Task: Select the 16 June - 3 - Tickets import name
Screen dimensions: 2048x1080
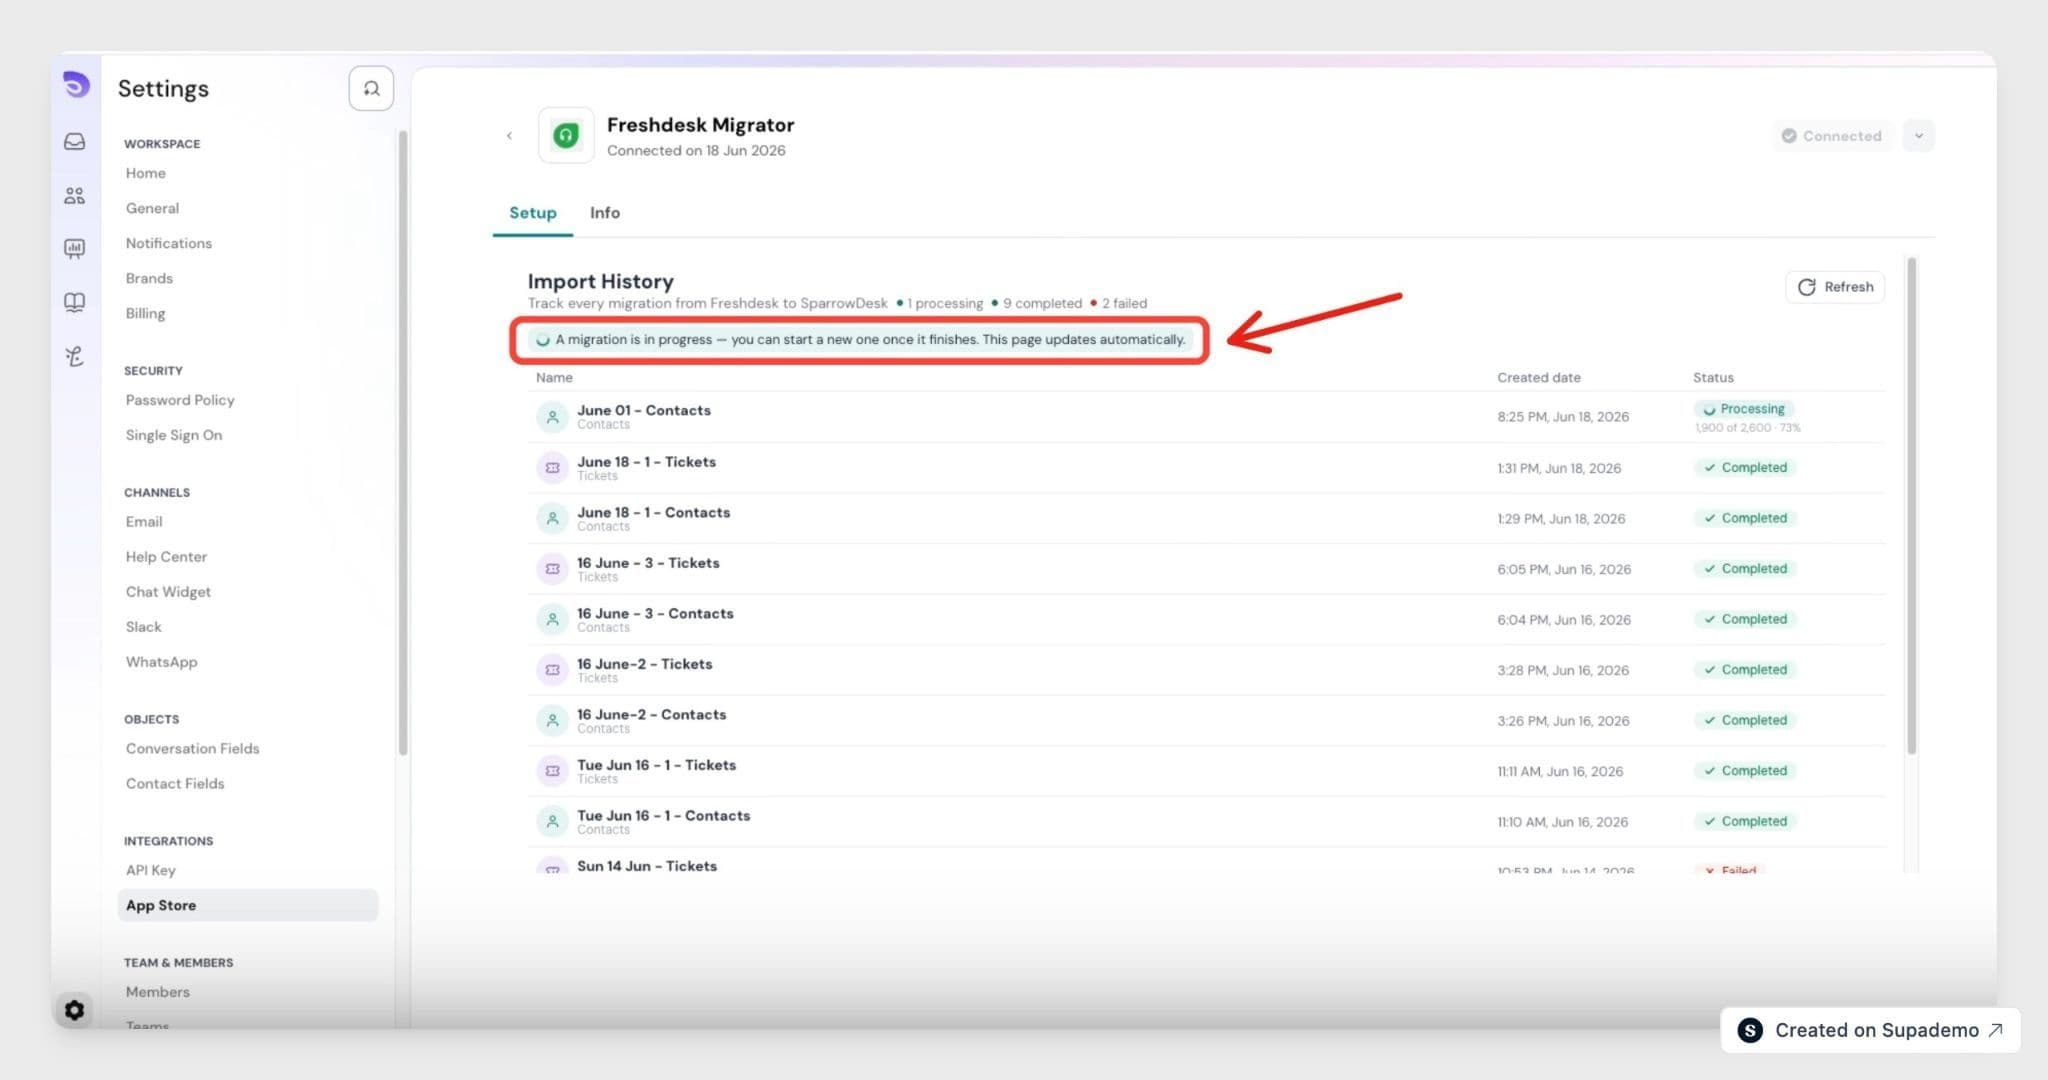Action: coord(648,563)
